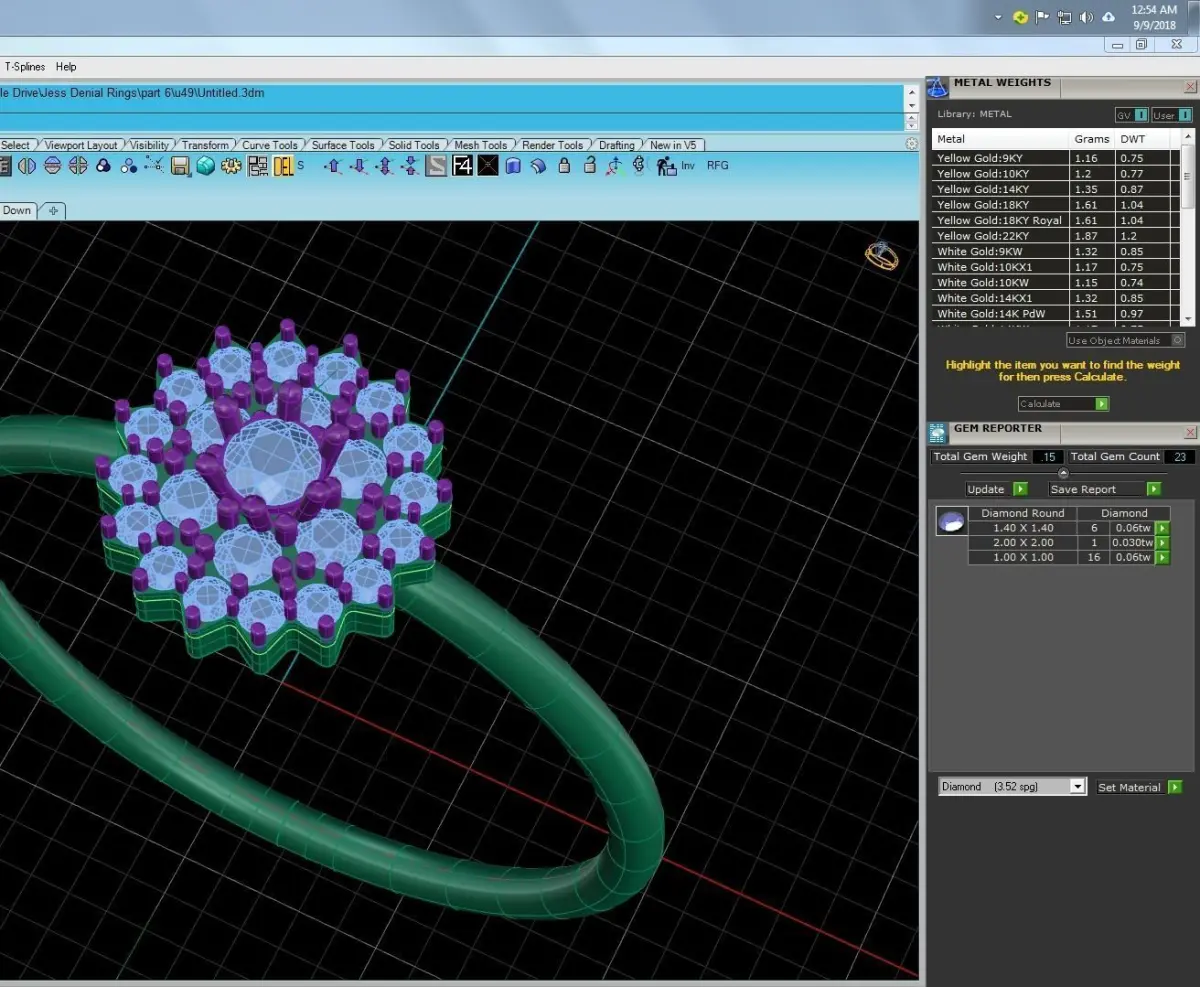This screenshot has height=987, width=1200.
Task: Show hidden tray icons arrow
Action: [x=998, y=17]
